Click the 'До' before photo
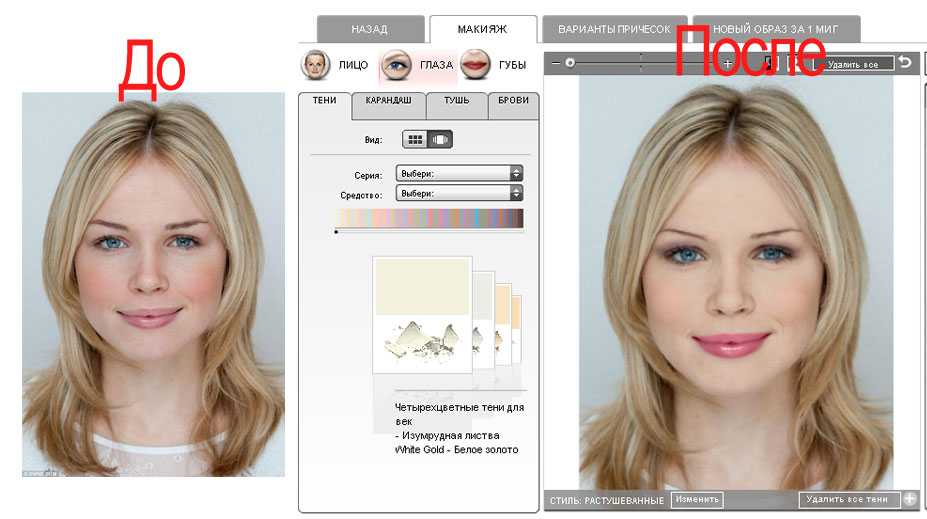 click(153, 284)
